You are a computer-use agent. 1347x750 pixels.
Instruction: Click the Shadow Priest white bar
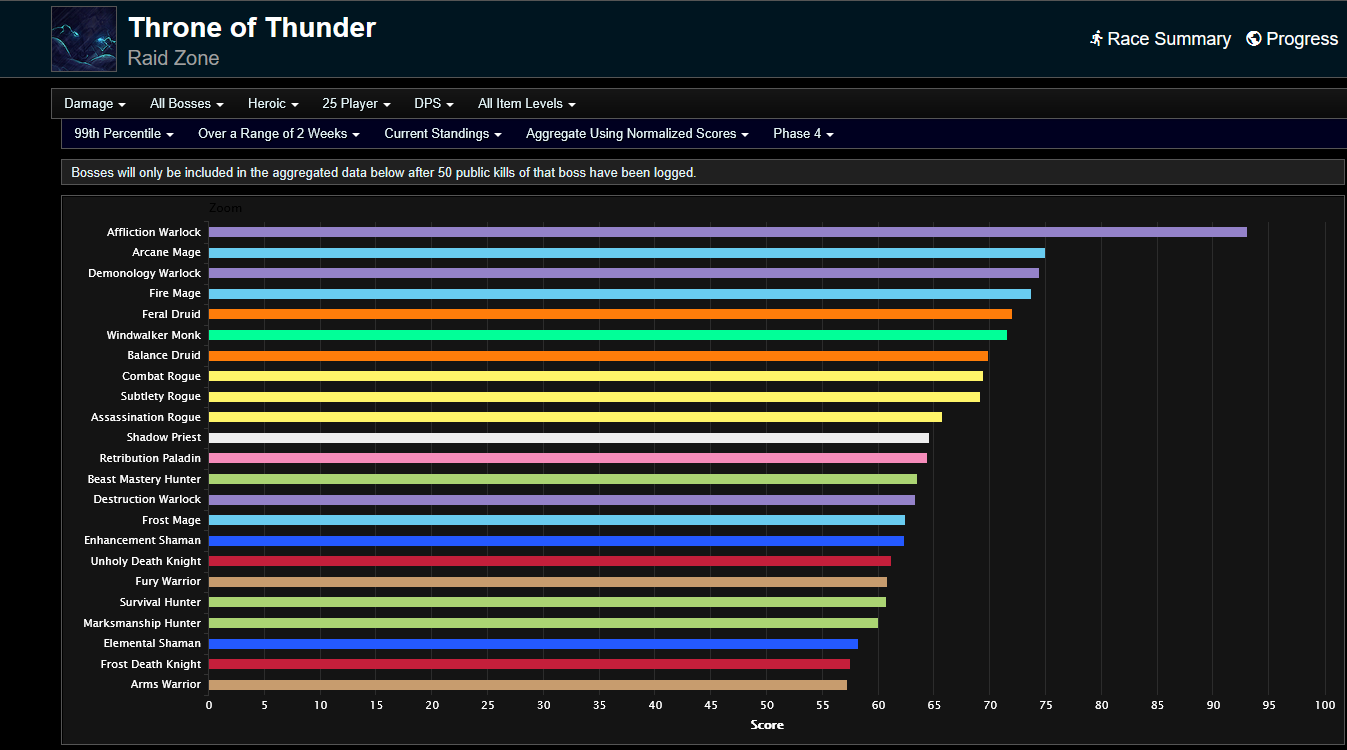pyautogui.click(x=569, y=438)
